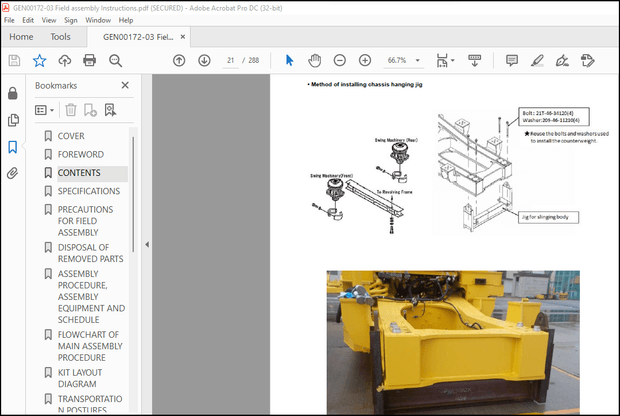Add a new bookmark

pos(90,110)
